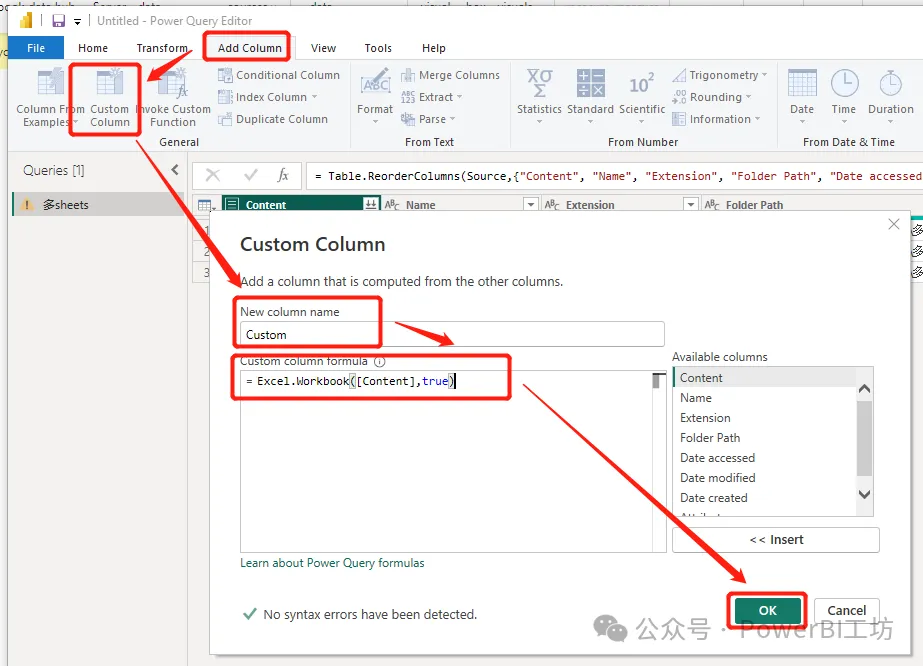Open the Tools ribbon tab

(378, 48)
